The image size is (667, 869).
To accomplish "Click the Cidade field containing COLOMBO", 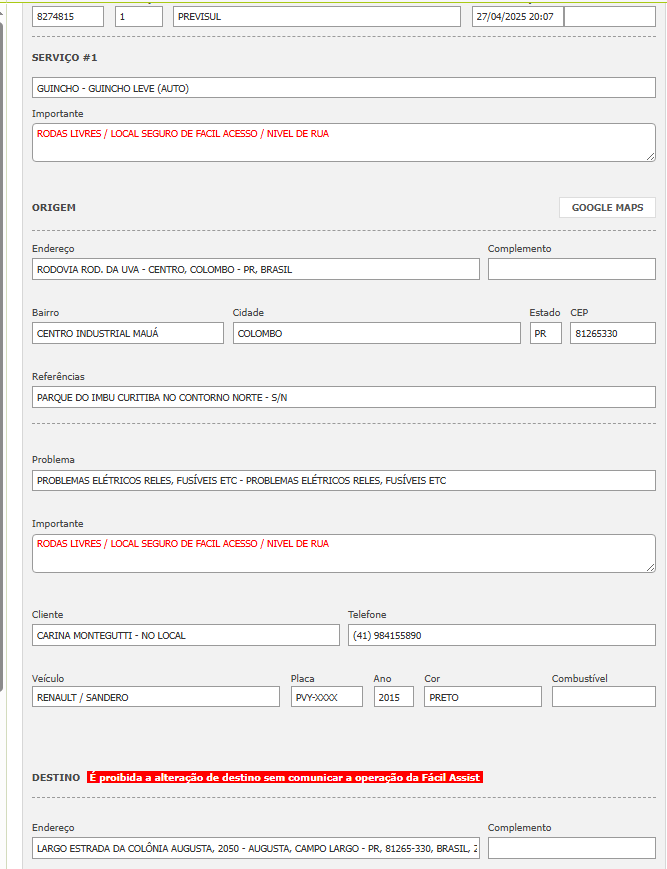I will 378,333.
